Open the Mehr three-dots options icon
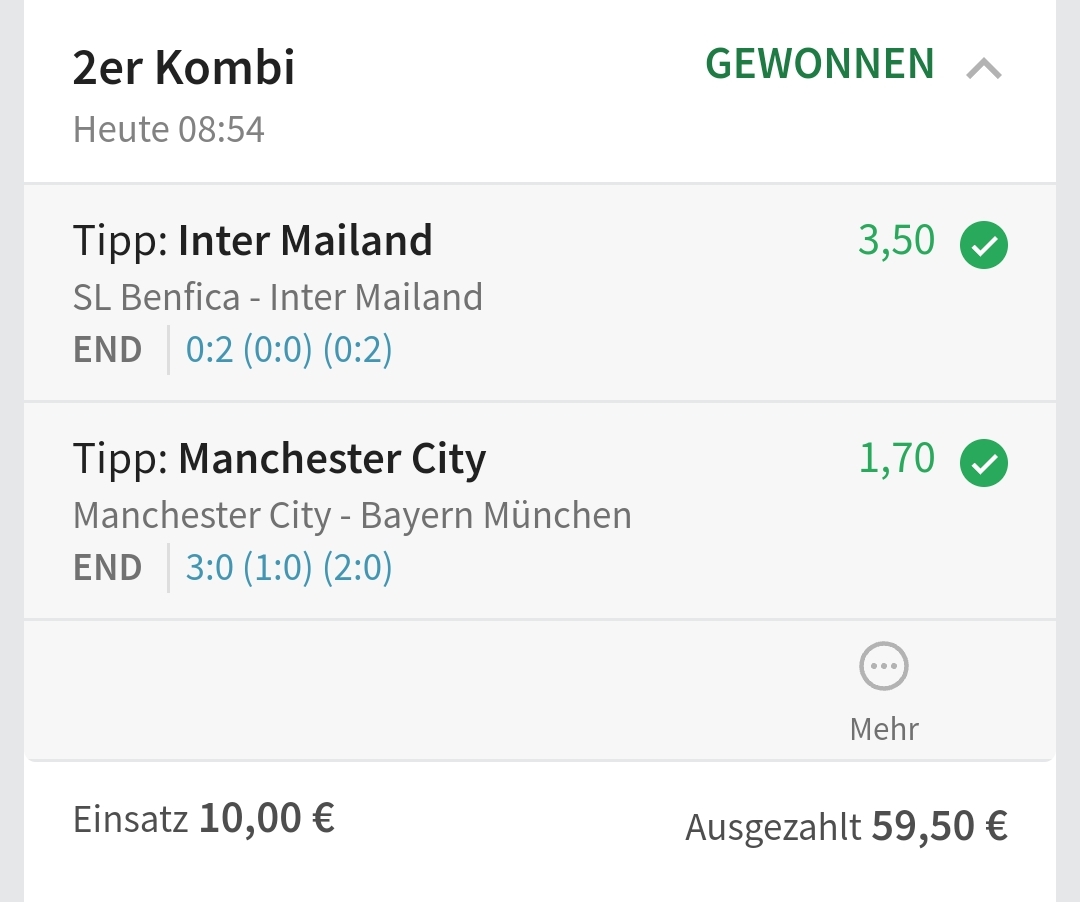The width and height of the screenshot is (1080, 902). (884, 667)
